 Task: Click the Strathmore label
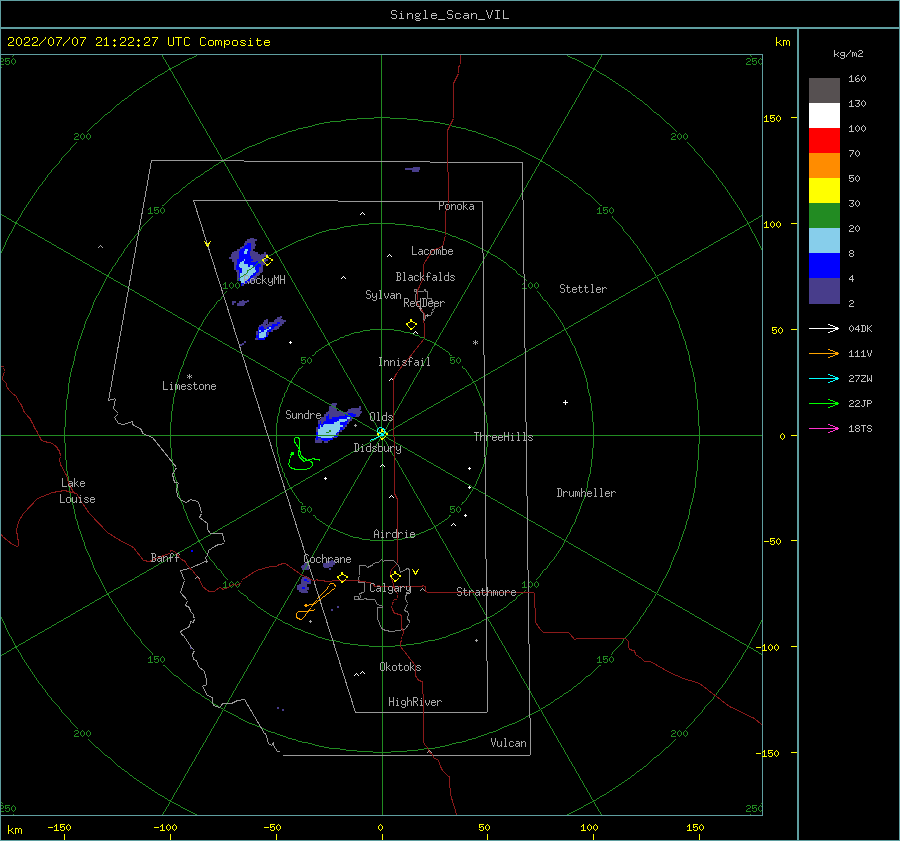coord(486,592)
